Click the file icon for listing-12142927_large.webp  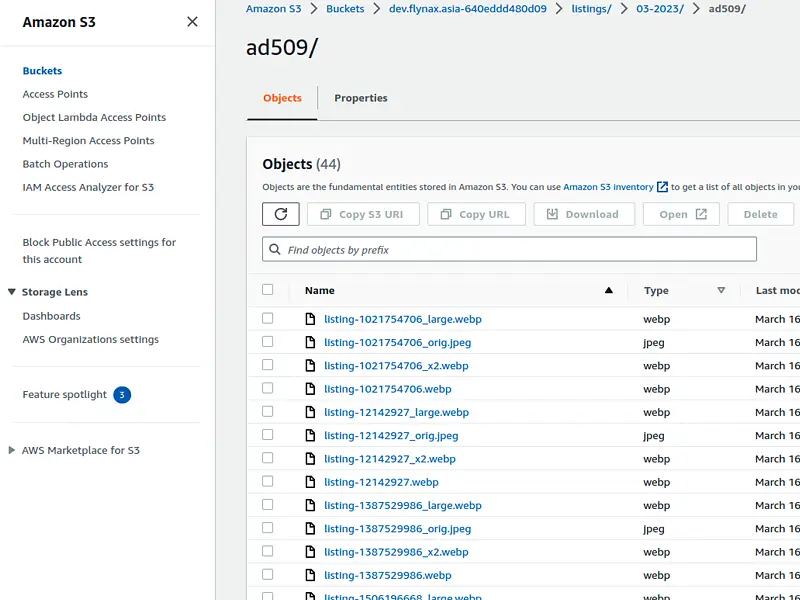(x=310, y=412)
